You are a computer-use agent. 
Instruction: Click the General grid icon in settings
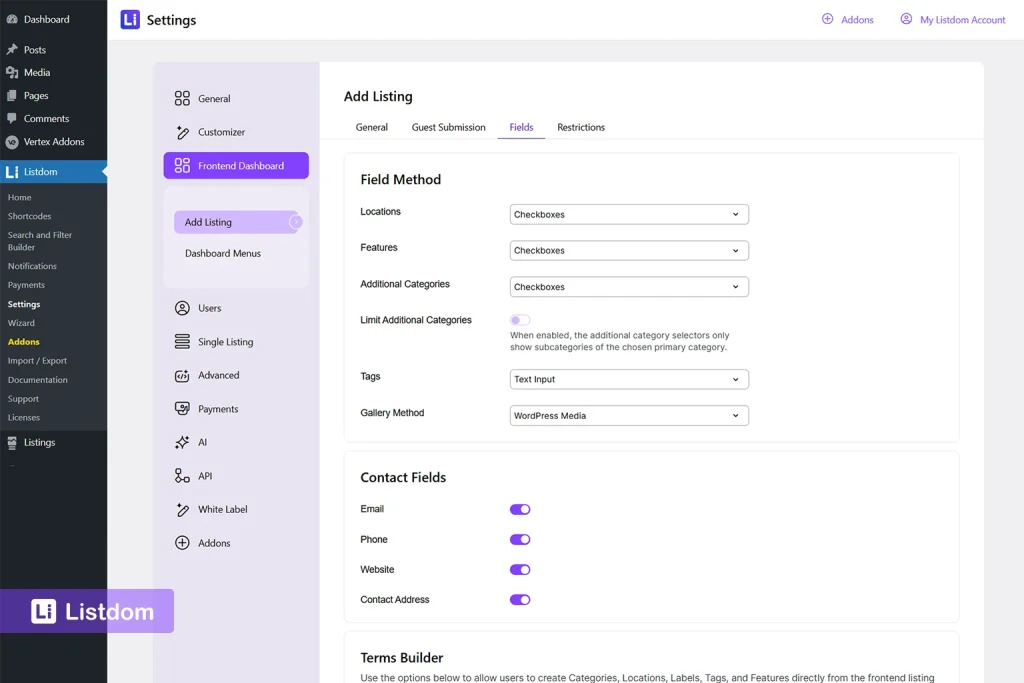click(x=182, y=99)
